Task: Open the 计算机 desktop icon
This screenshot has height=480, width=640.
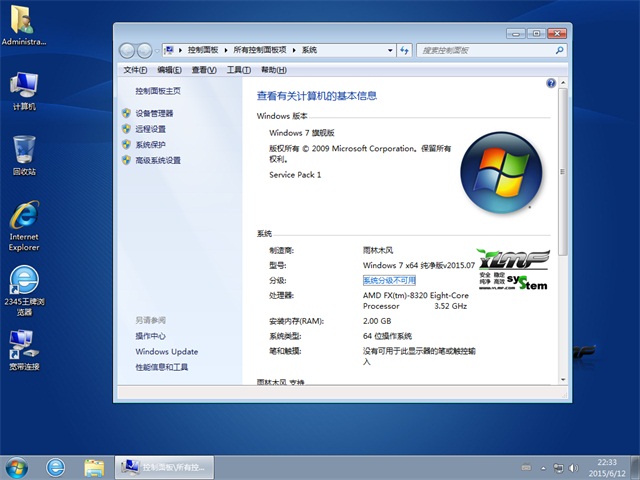Action: (24, 91)
